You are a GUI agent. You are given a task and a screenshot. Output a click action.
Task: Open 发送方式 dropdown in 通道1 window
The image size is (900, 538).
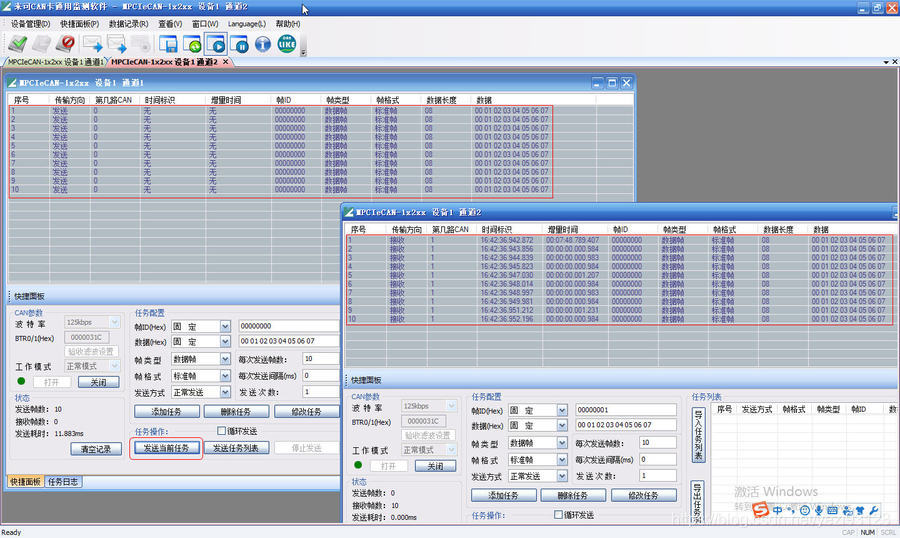225,392
